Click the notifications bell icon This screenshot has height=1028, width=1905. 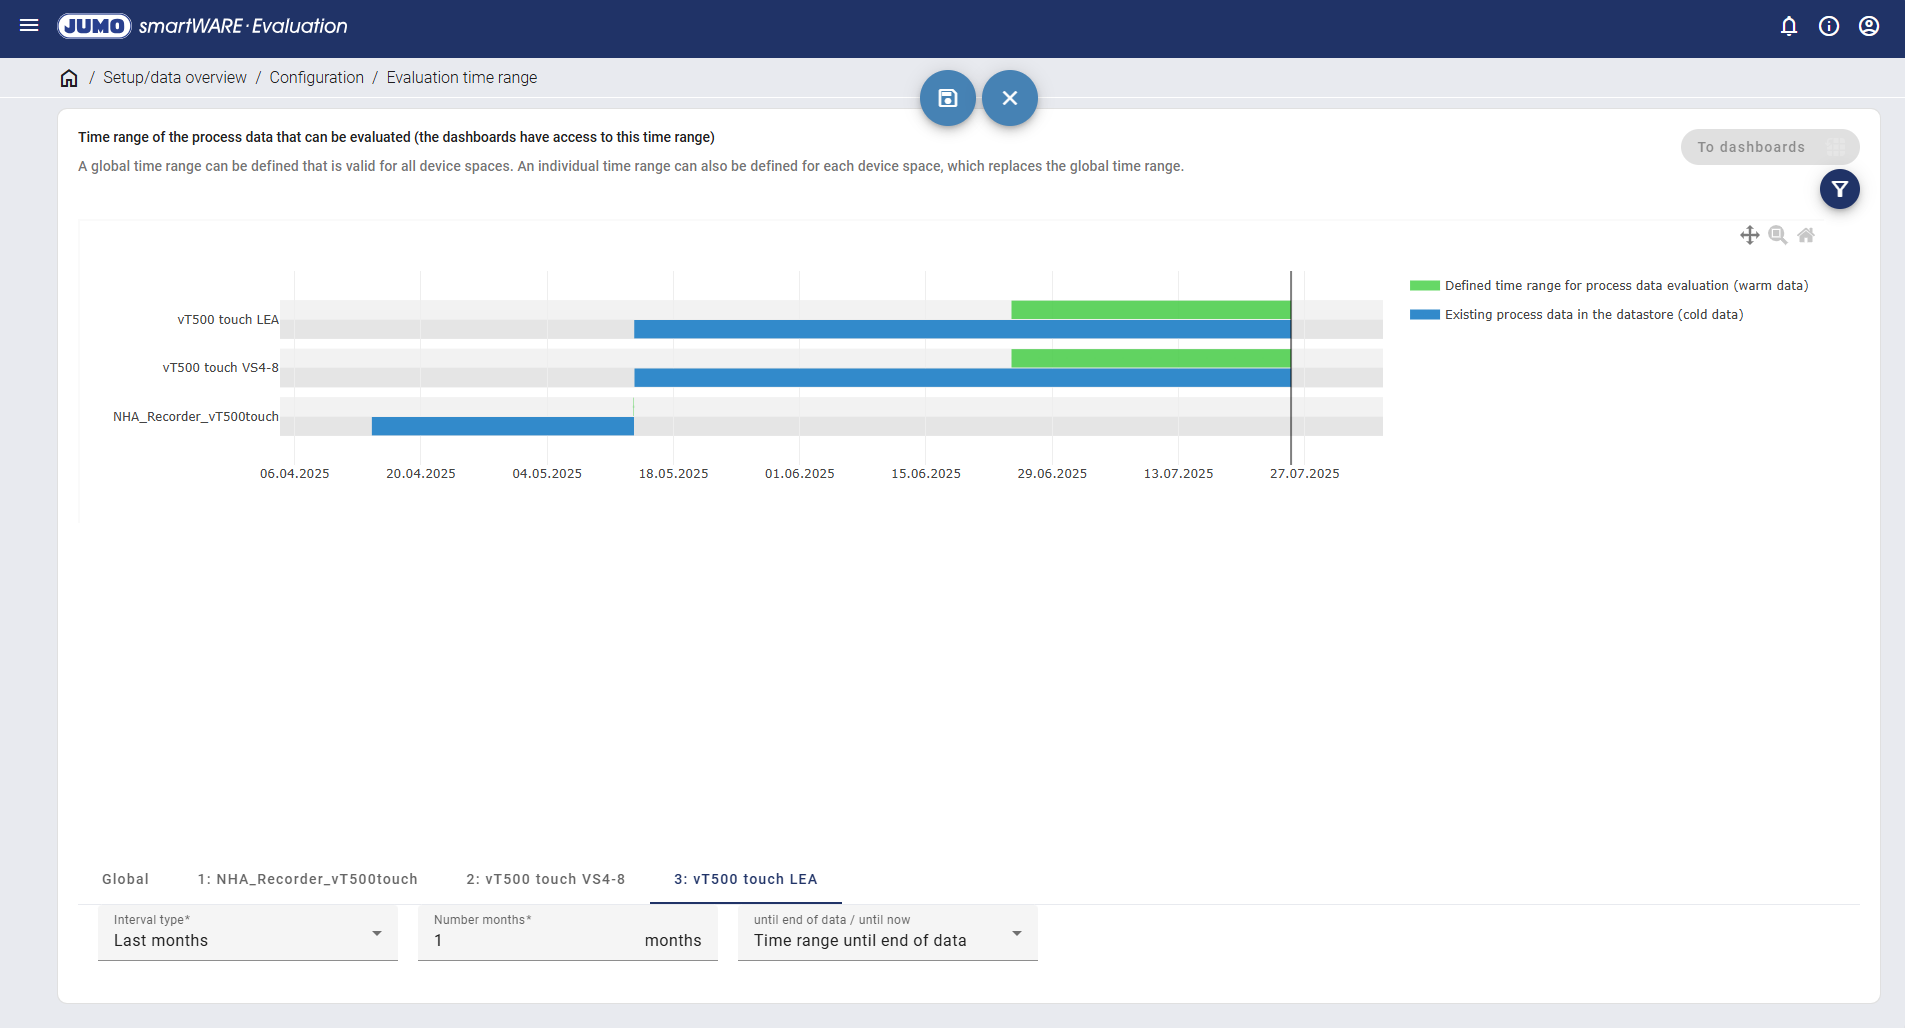tap(1789, 26)
